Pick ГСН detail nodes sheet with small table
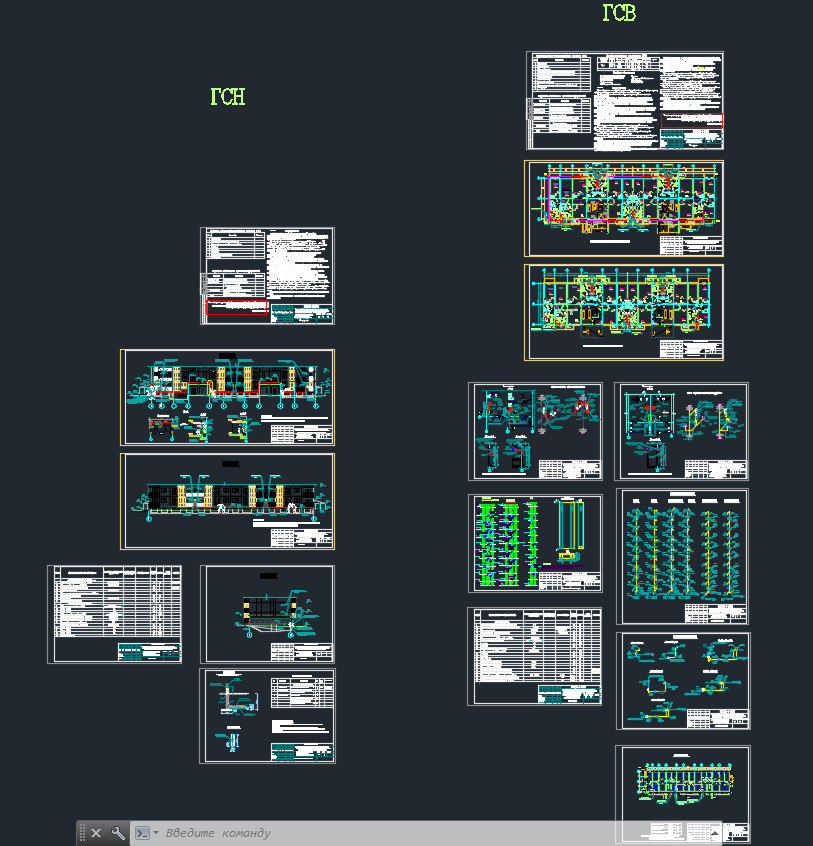Viewport: 813px width, 846px height. [x=268, y=716]
